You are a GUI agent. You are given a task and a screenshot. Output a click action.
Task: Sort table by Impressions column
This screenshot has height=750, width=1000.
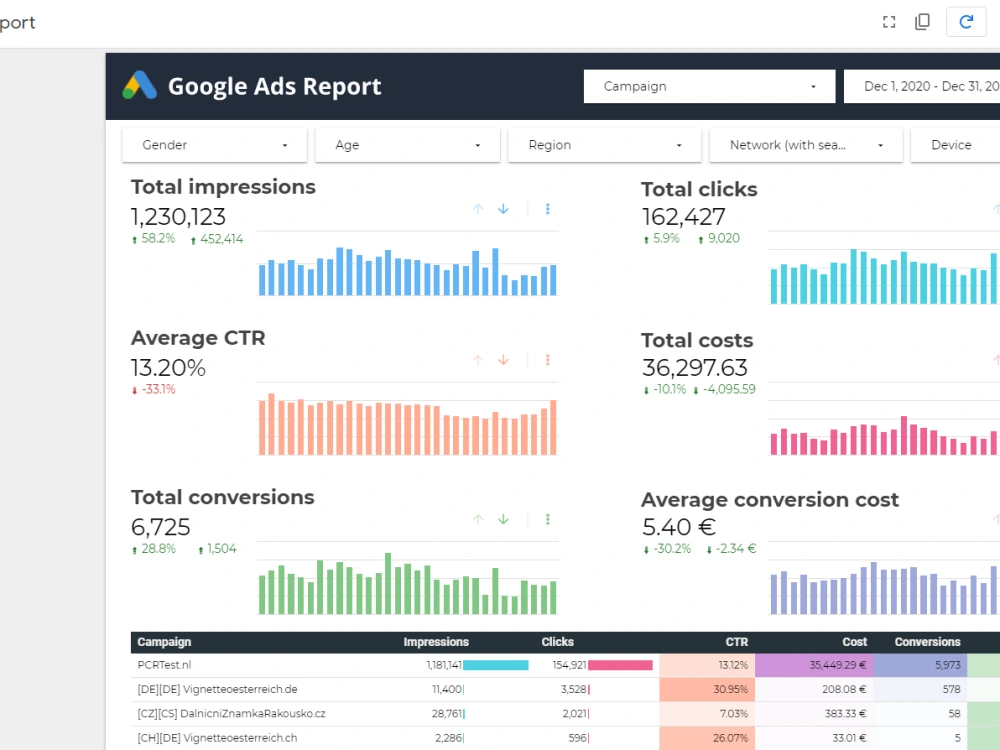[436, 642]
